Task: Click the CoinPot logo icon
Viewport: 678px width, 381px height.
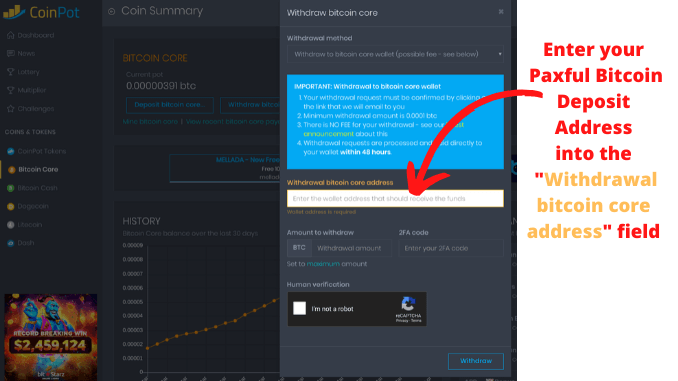Action: 14,12
